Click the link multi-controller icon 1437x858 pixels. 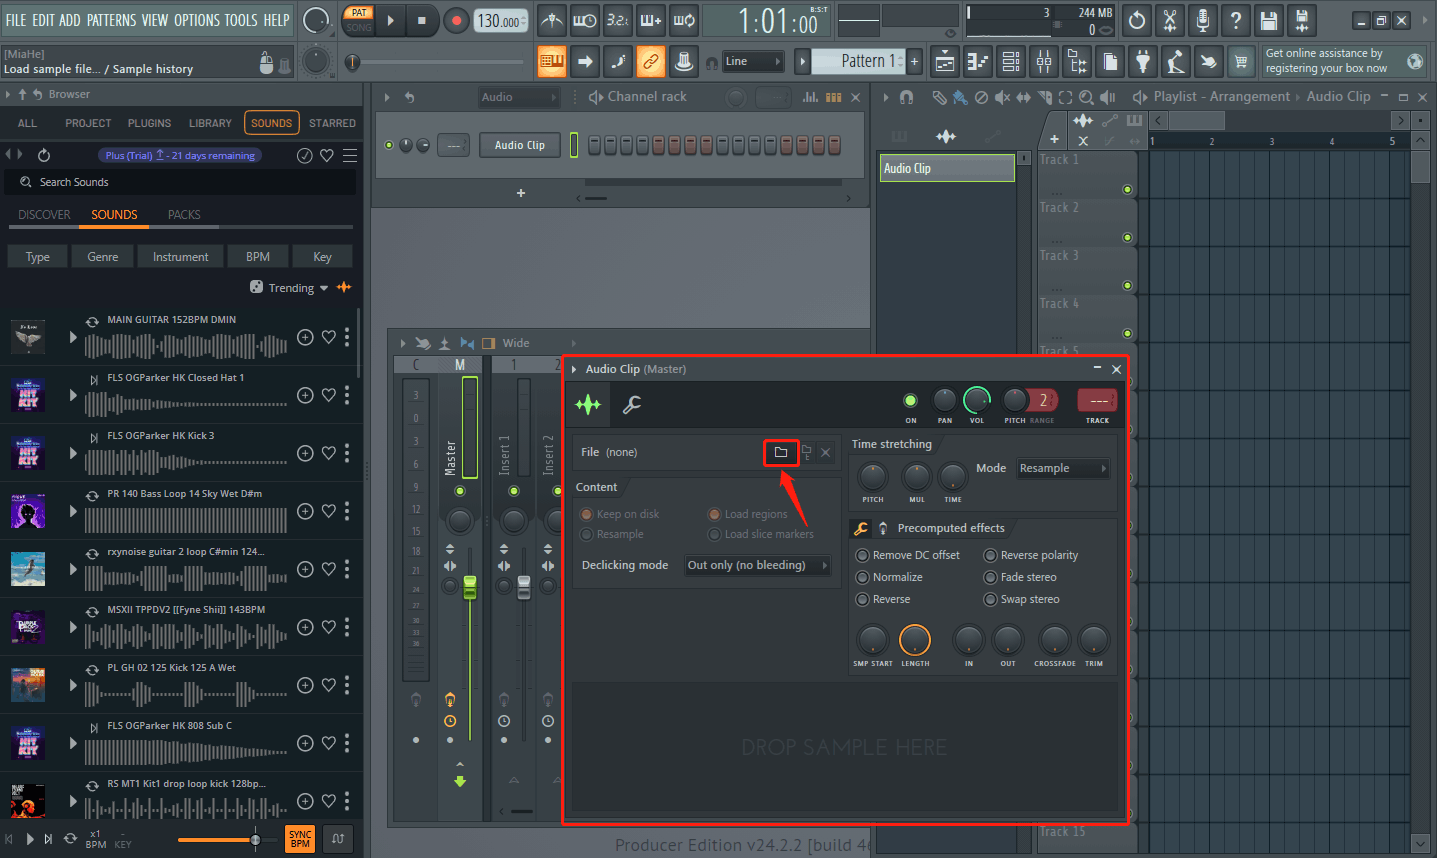(651, 62)
